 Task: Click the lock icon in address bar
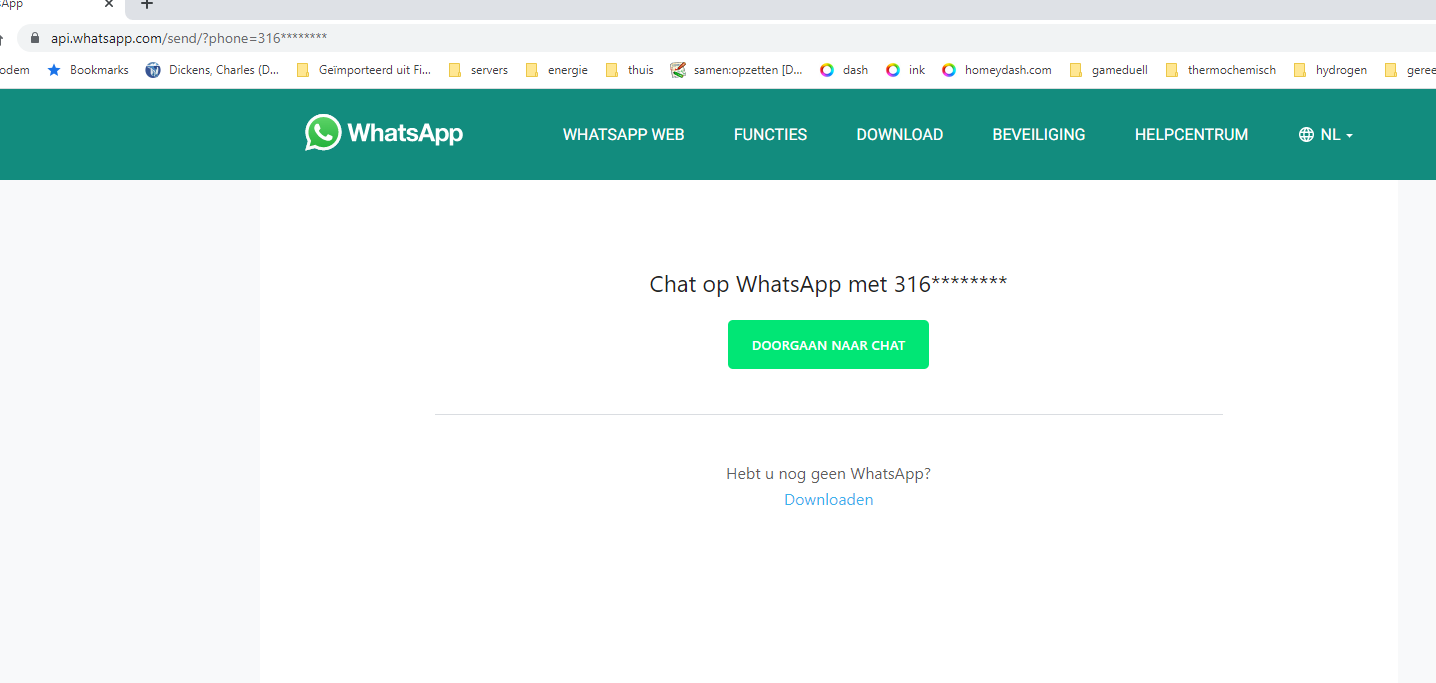pos(35,38)
